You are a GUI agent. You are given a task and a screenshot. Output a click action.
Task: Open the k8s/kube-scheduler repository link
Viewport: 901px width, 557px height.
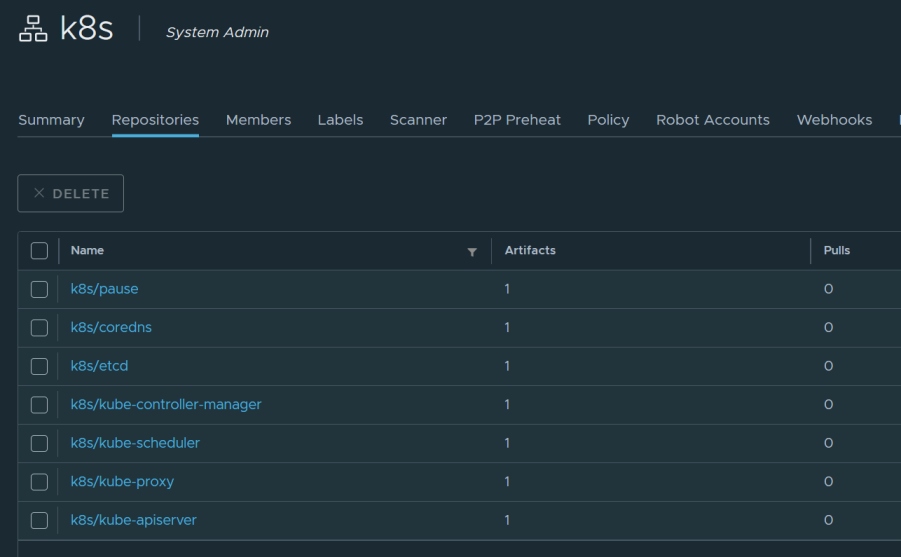click(x=135, y=443)
